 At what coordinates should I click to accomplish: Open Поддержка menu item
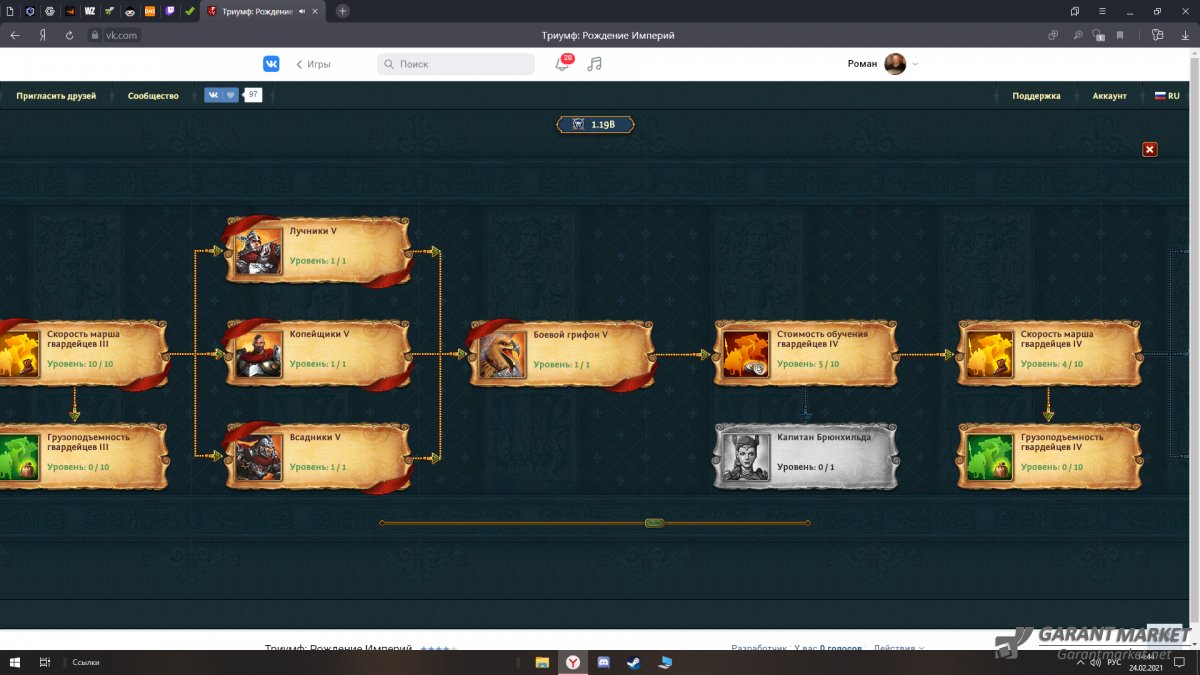[x=1036, y=96]
